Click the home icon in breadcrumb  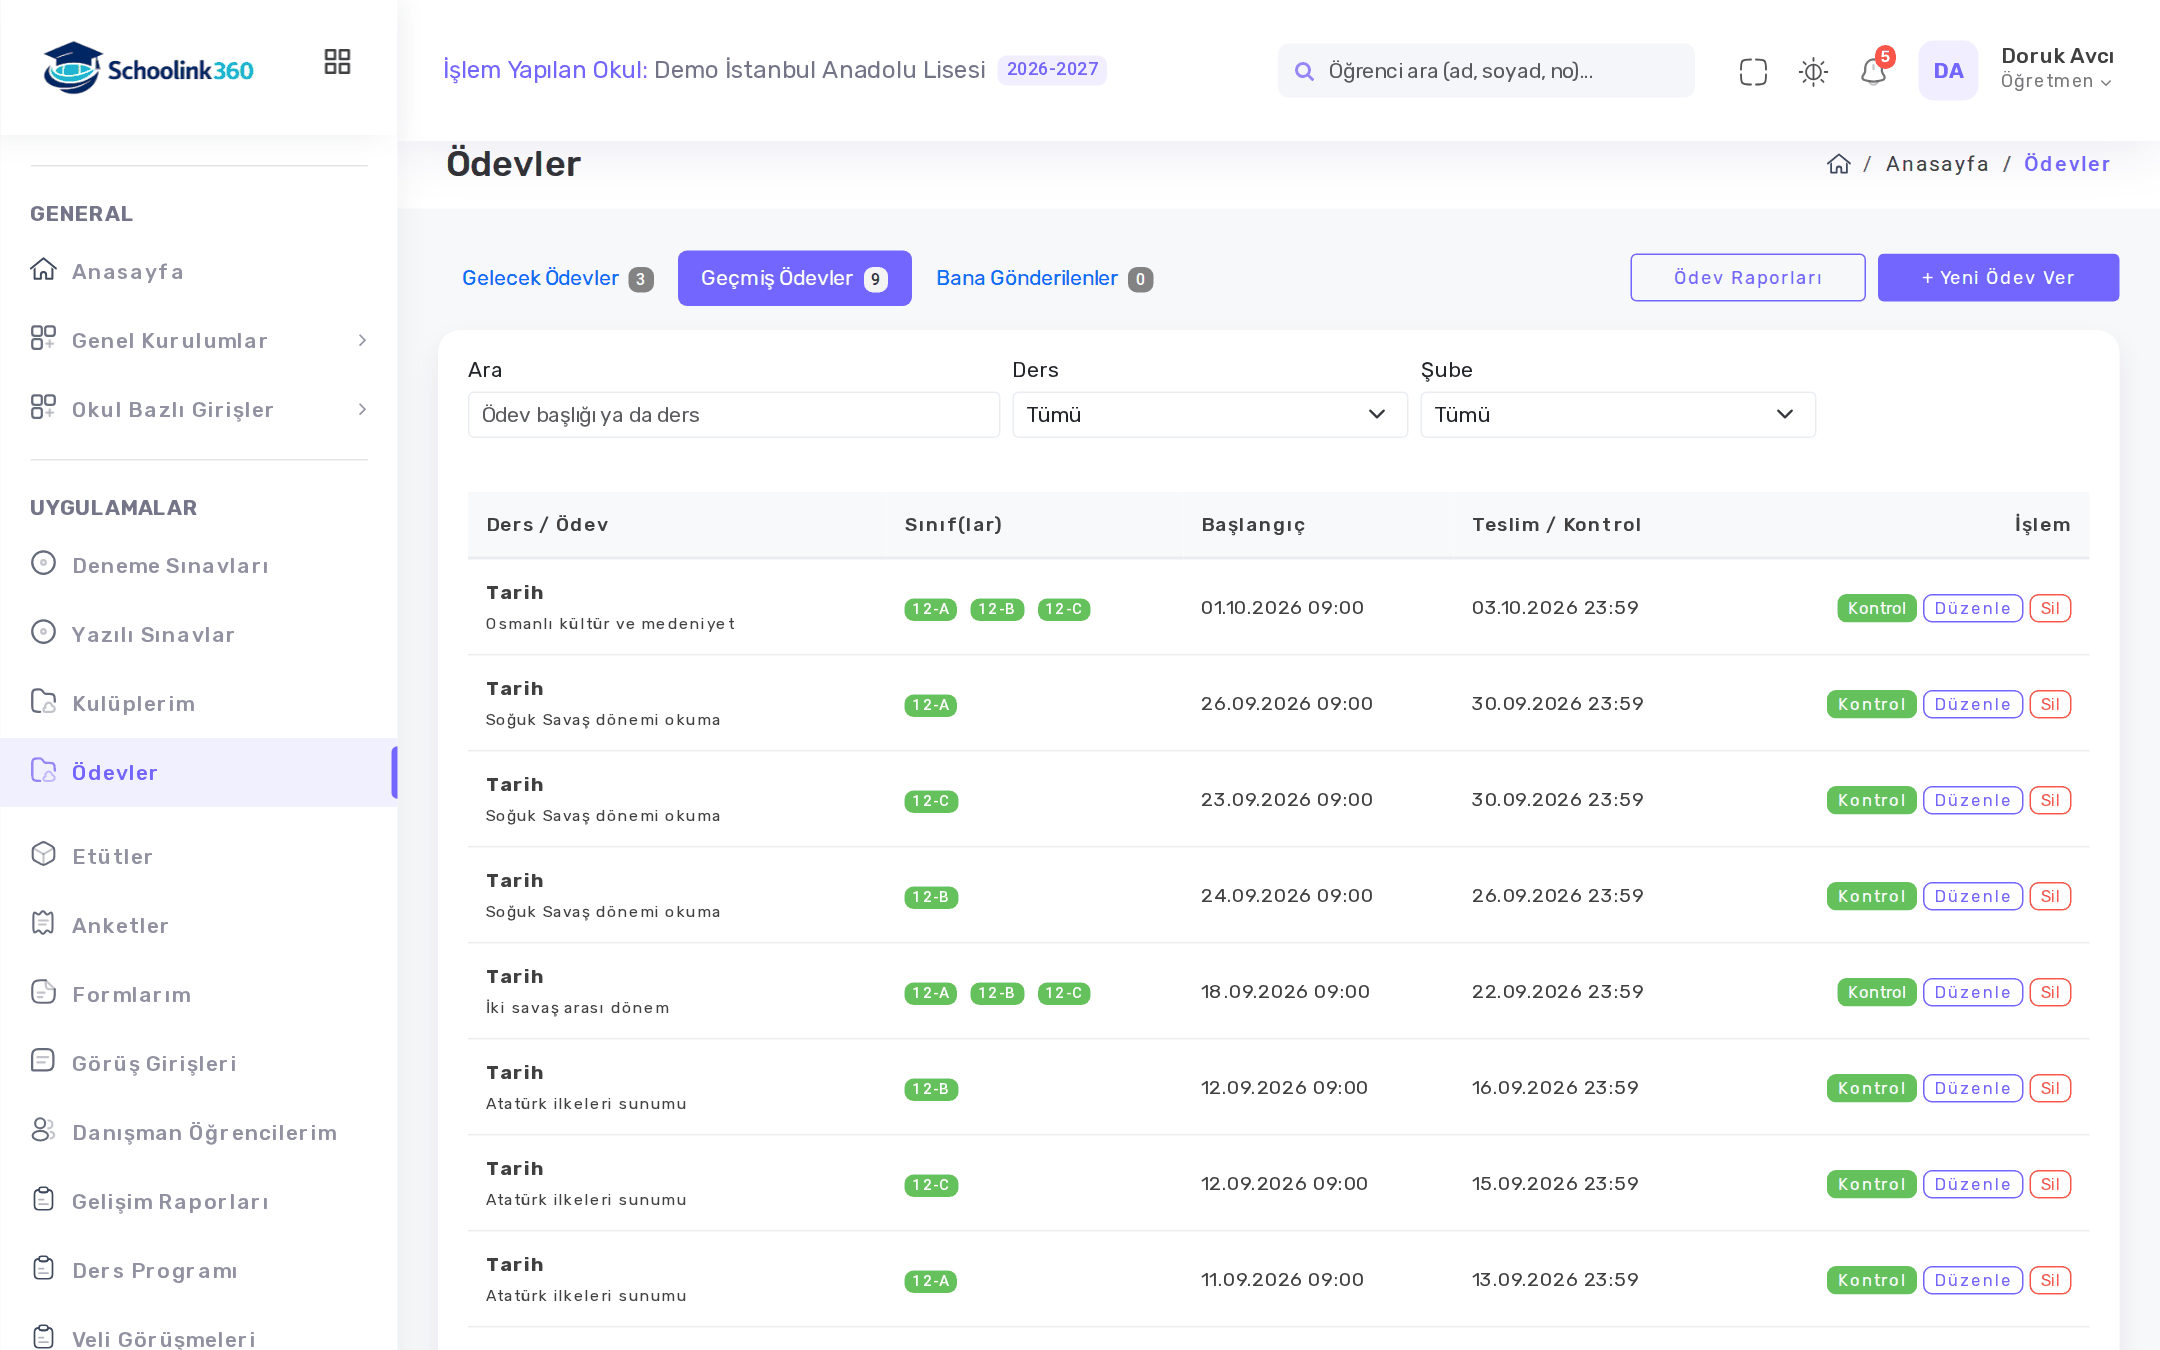(x=1838, y=164)
